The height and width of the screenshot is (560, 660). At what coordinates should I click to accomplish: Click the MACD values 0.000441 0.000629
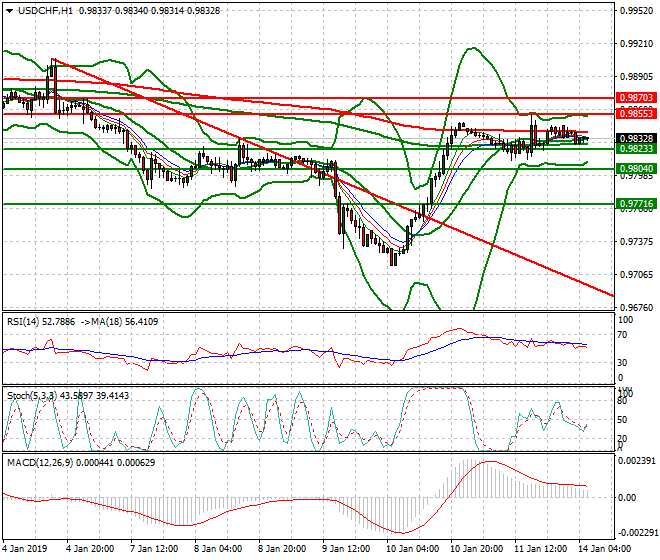(x=115, y=463)
